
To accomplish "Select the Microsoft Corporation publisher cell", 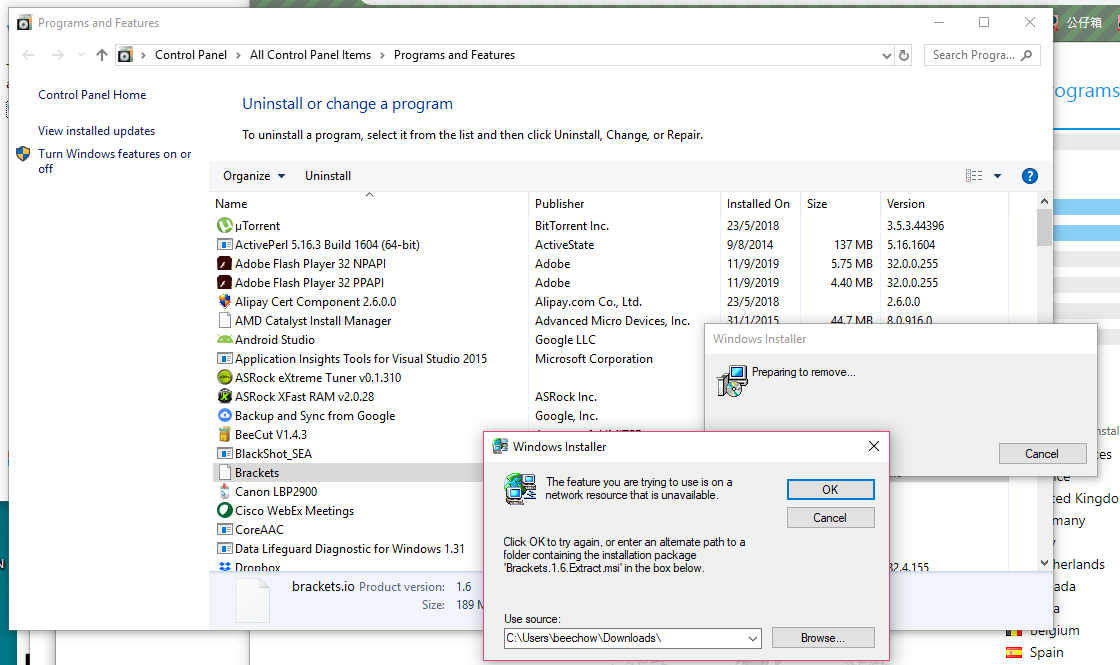I will [x=594, y=359].
